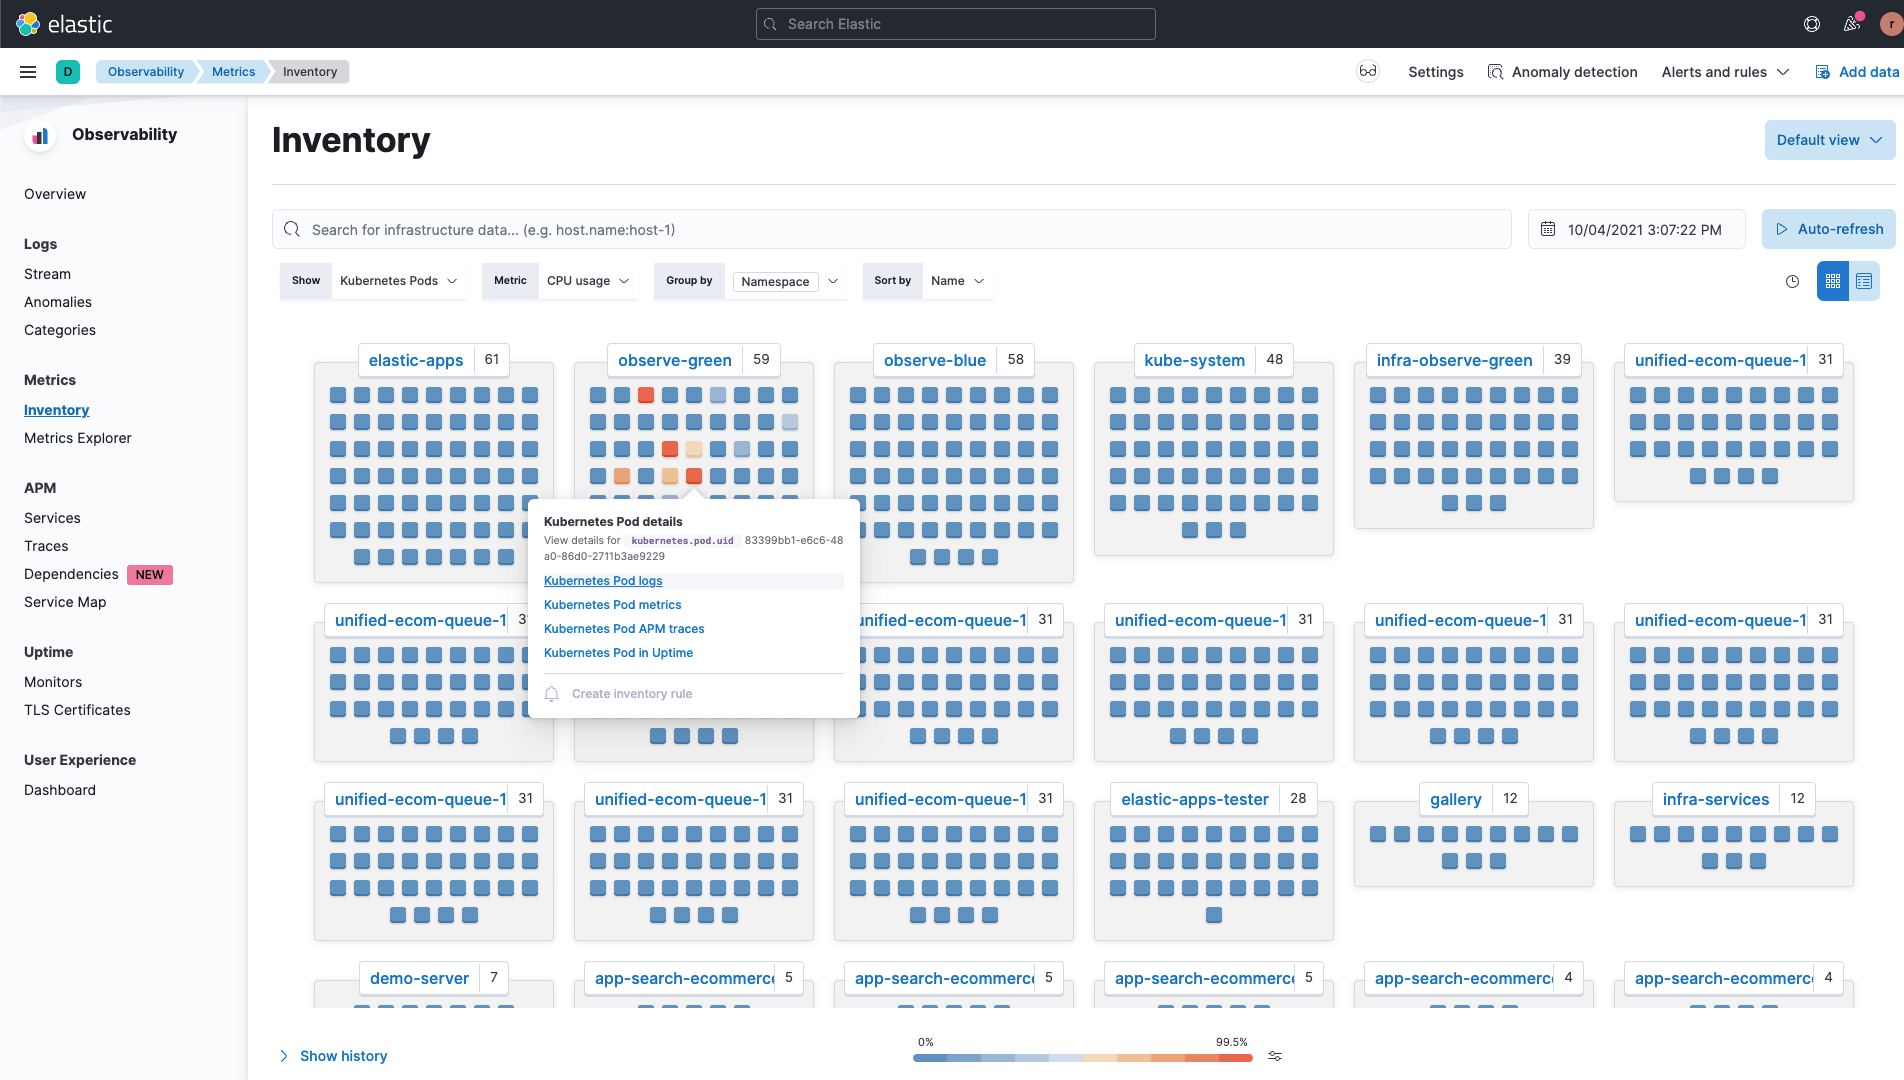Open the user avatar menu
The height and width of the screenshot is (1080, 1904).
(1892, 24)
